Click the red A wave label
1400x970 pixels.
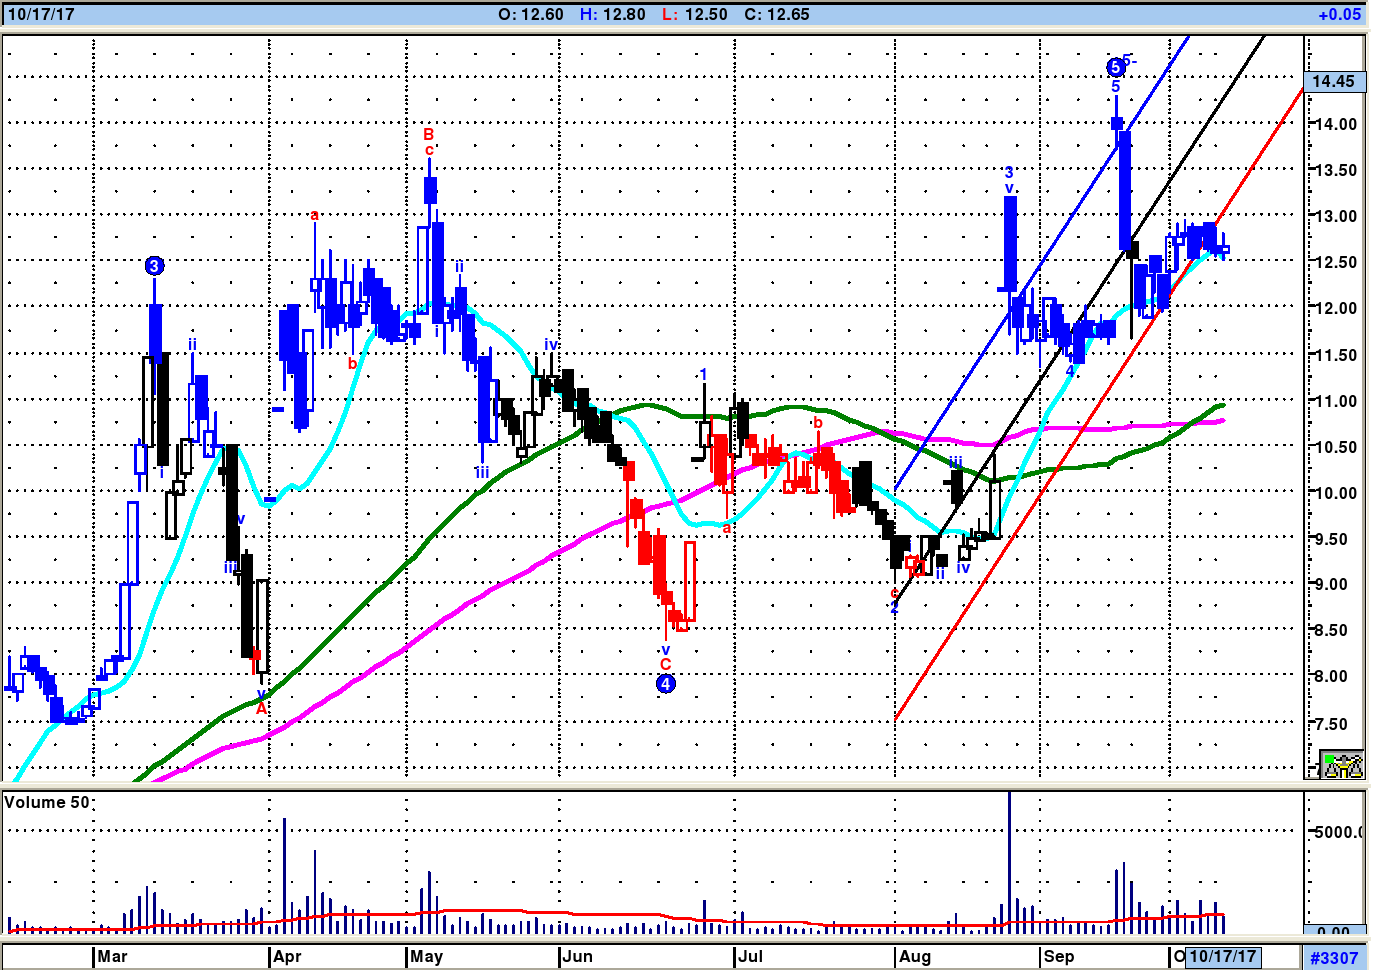tap(262, 709)
